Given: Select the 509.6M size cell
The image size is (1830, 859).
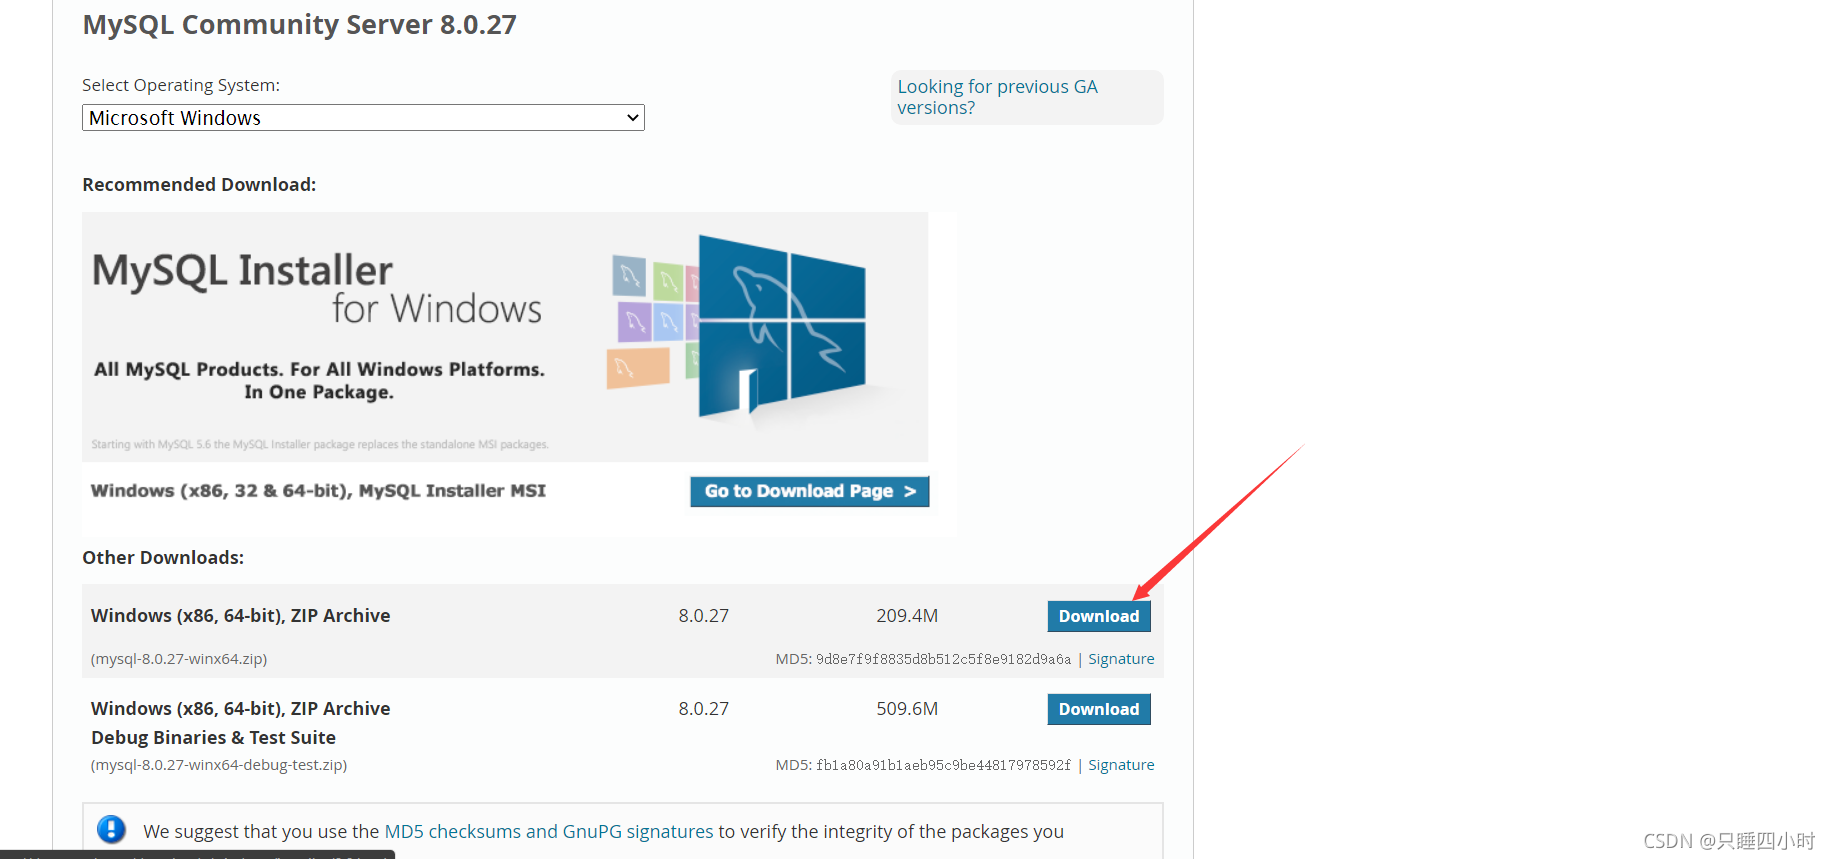Looking at the screenshot, I should point(907,709).
